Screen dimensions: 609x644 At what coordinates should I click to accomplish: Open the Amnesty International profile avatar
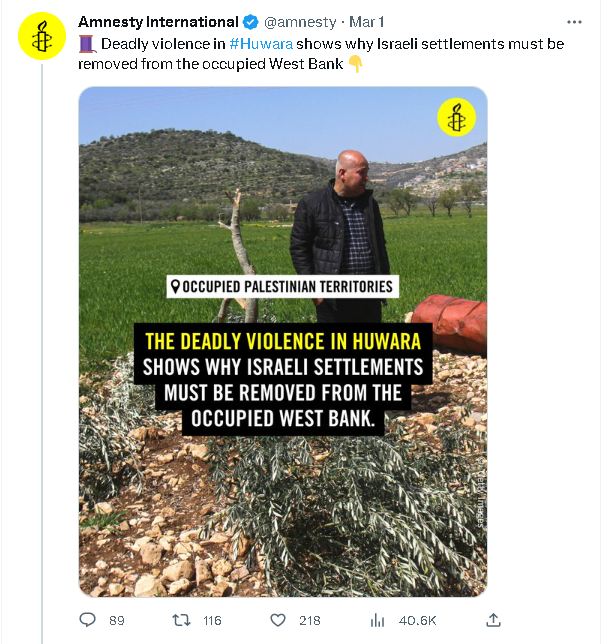pyautogui.click(x=41, y=38)
